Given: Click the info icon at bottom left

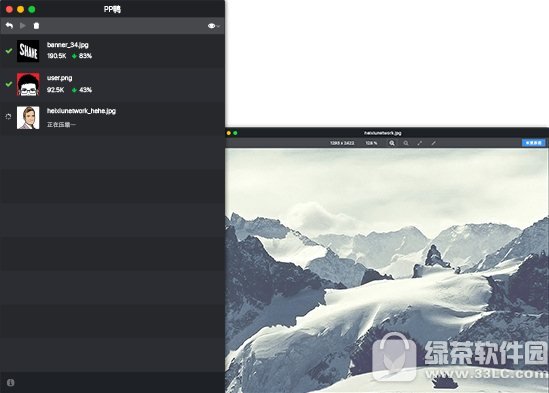Looking at the screenshot, I should [11, 382].
